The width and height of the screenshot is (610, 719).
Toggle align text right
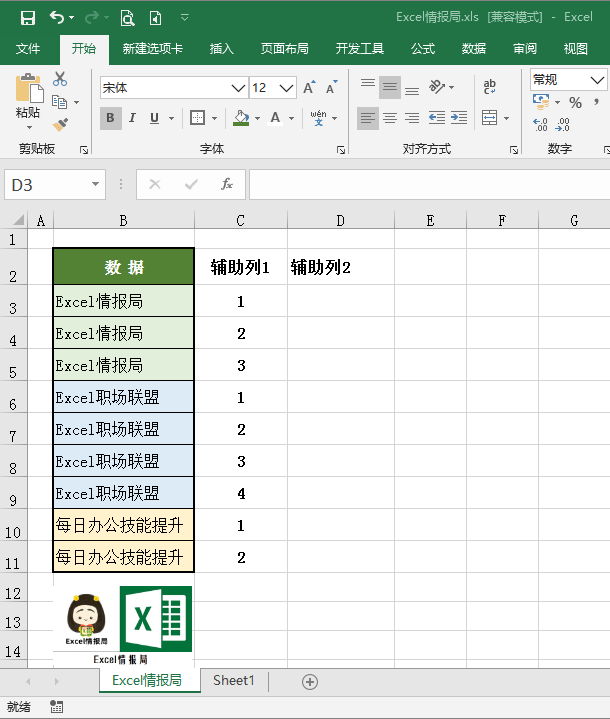pos(412,118)
